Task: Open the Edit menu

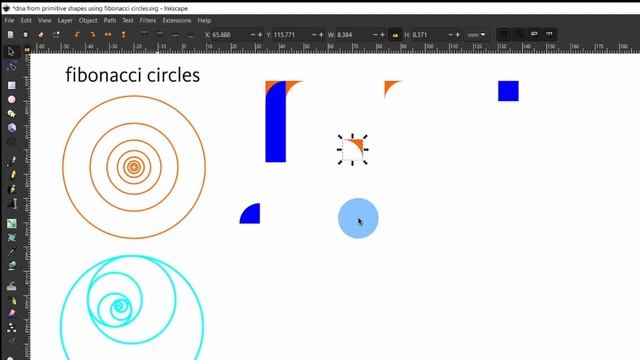Action: (26, 20)
